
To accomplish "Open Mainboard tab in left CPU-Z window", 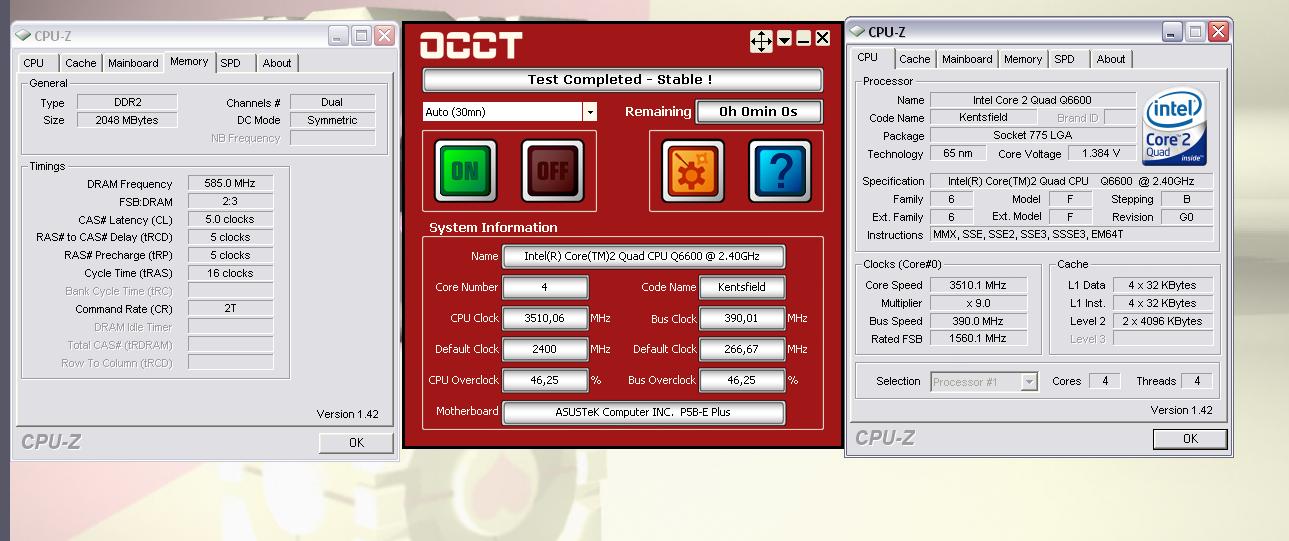I will pos(133,63).
